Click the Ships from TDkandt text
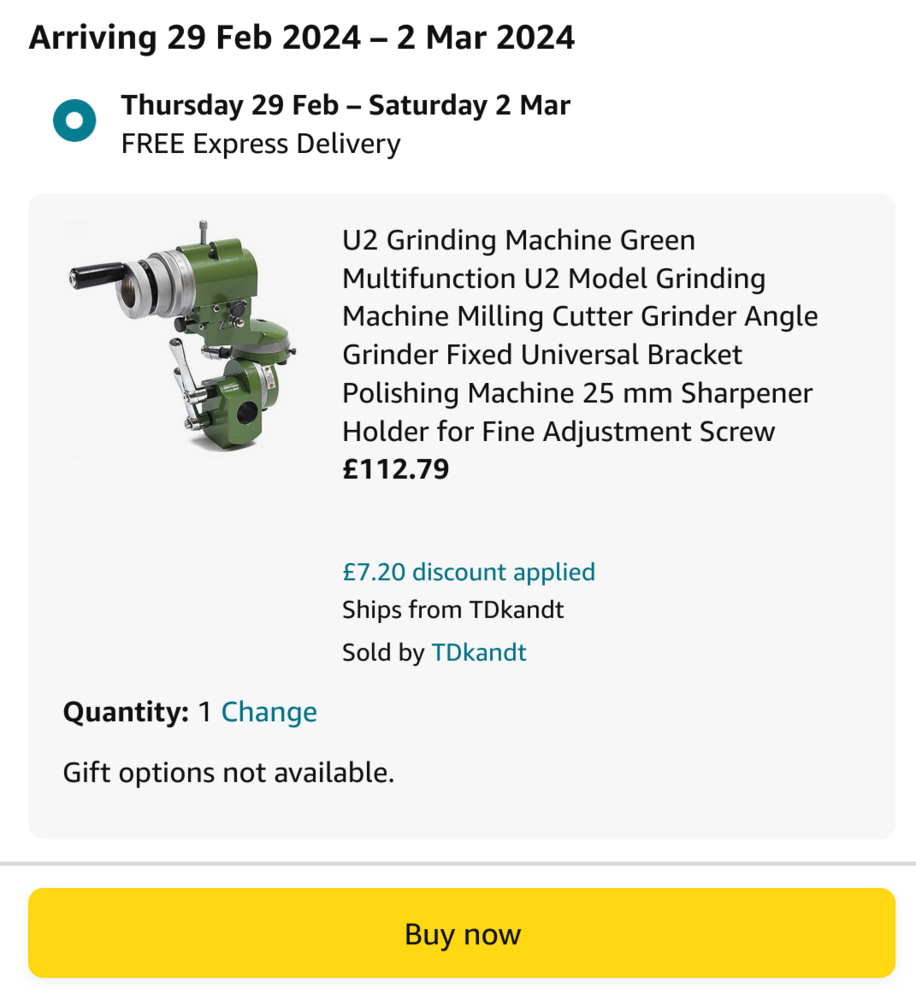 (452, 610)
